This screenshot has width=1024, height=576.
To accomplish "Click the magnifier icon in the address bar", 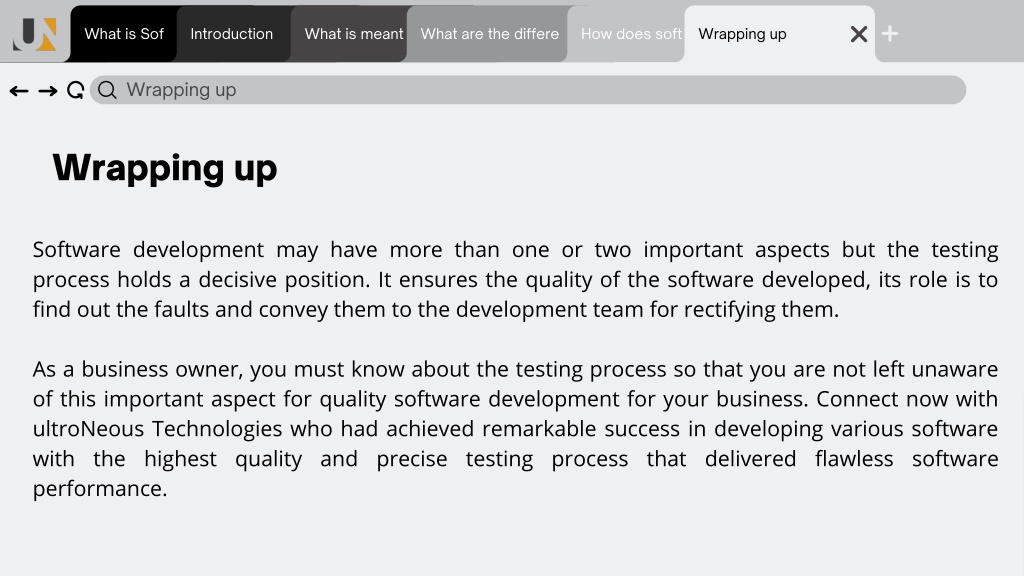I will coord(107,90).
